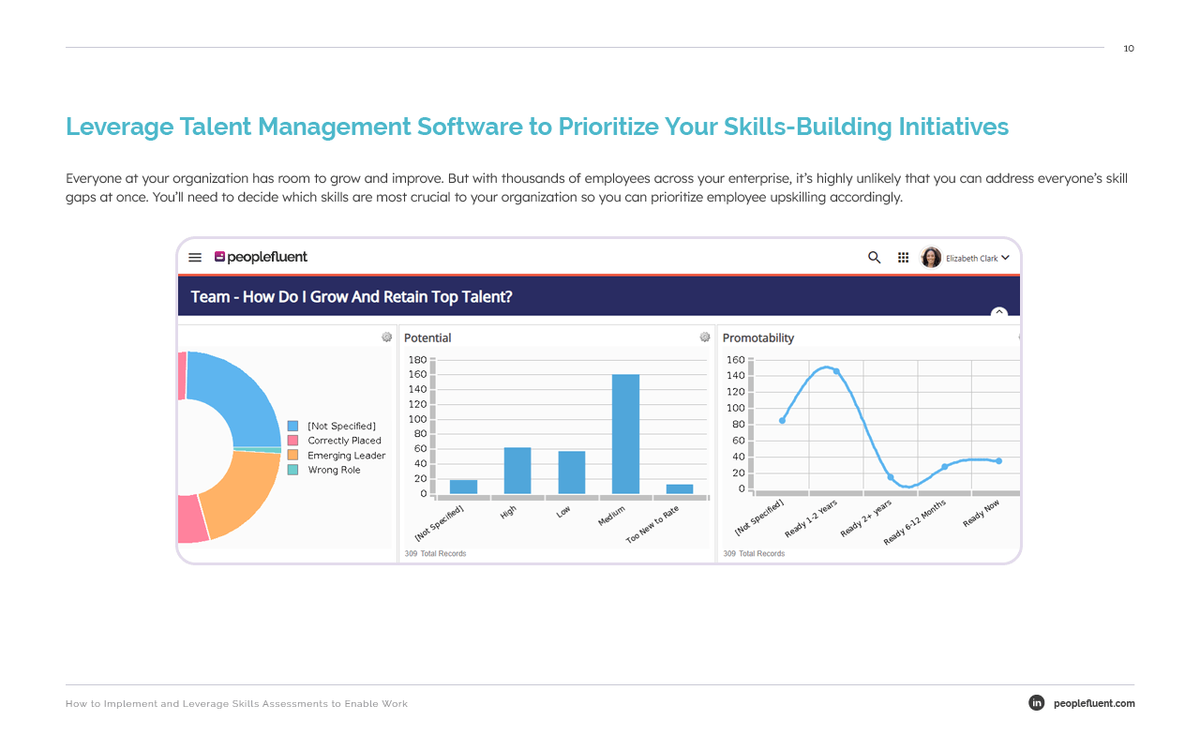Click the LinkedIn icon in the footer
Viewport: 1200px width, 750px height.
(x=1037, y=703)
